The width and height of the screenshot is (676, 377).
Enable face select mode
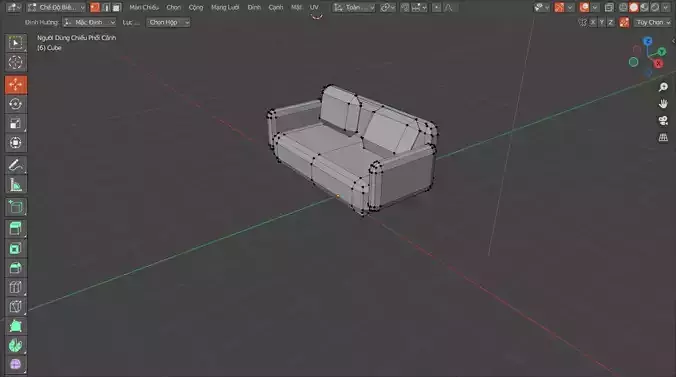(116, 7)
